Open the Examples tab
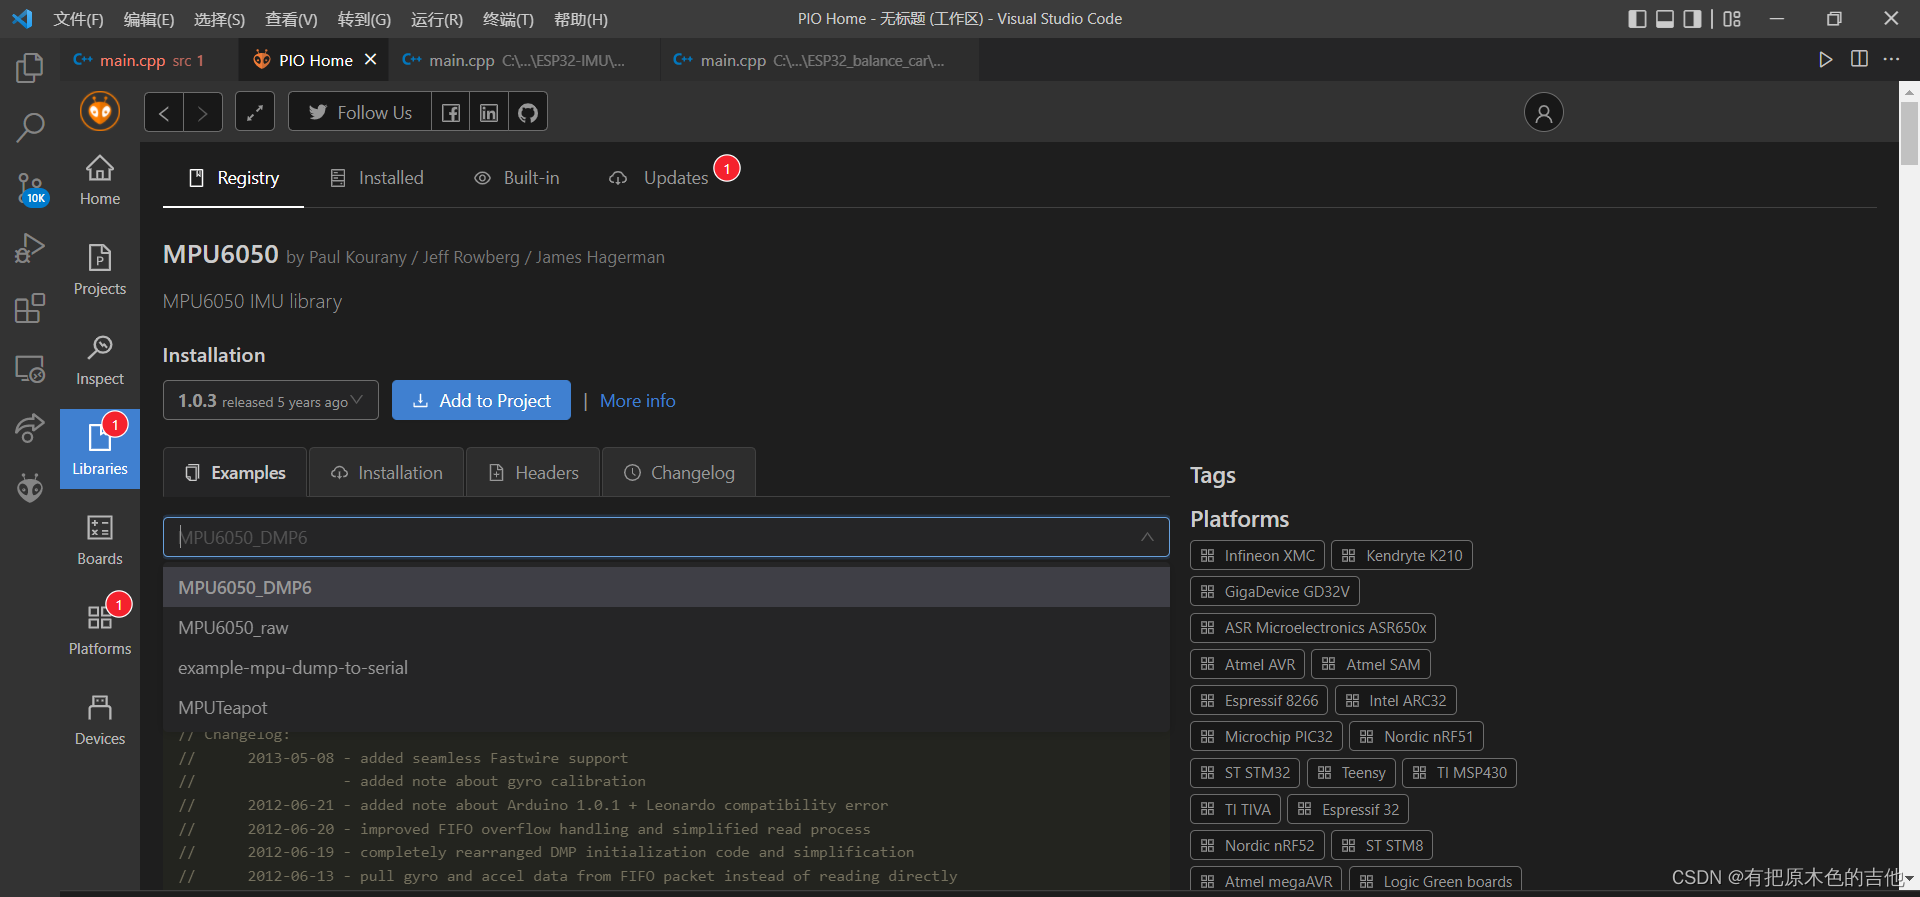Viewport: 1920px width, 897px height. pos(236,472)
